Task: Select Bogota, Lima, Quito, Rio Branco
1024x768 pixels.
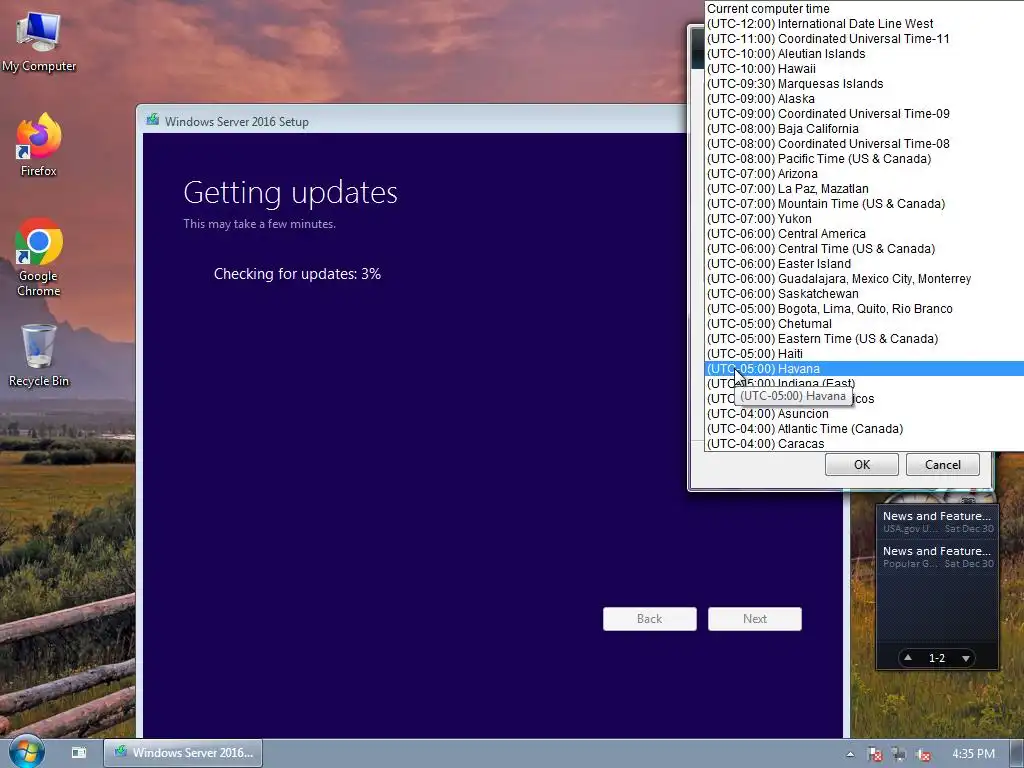Action: [865, 309]
